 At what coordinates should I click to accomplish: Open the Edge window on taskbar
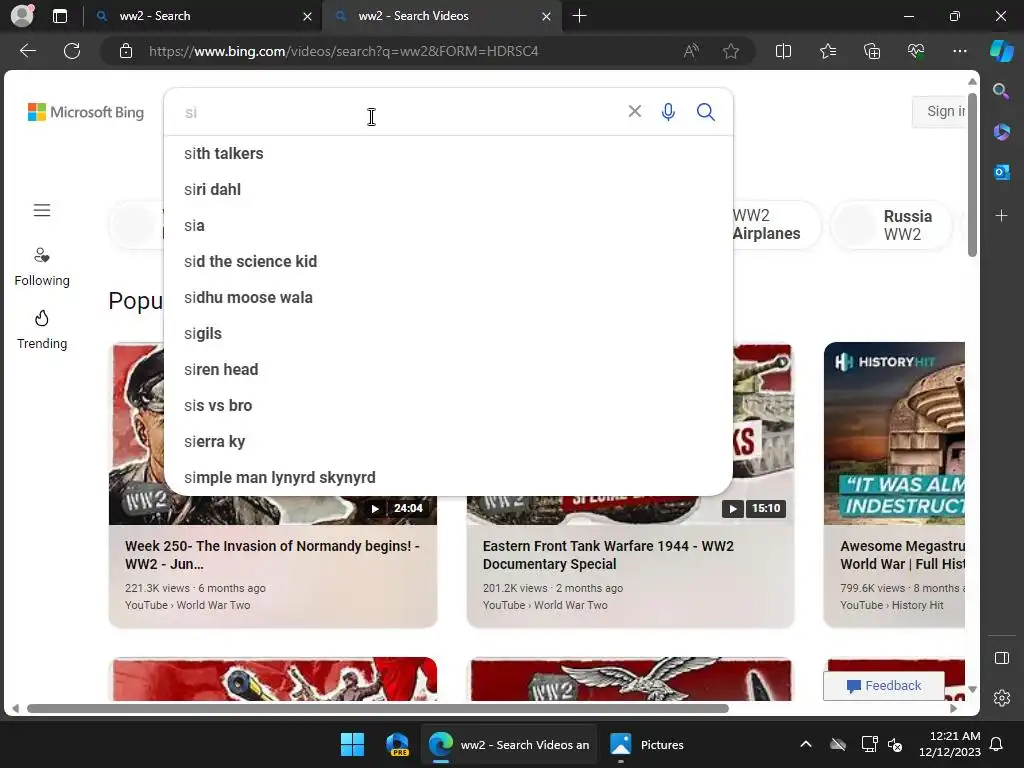click(x=509, y=744)
